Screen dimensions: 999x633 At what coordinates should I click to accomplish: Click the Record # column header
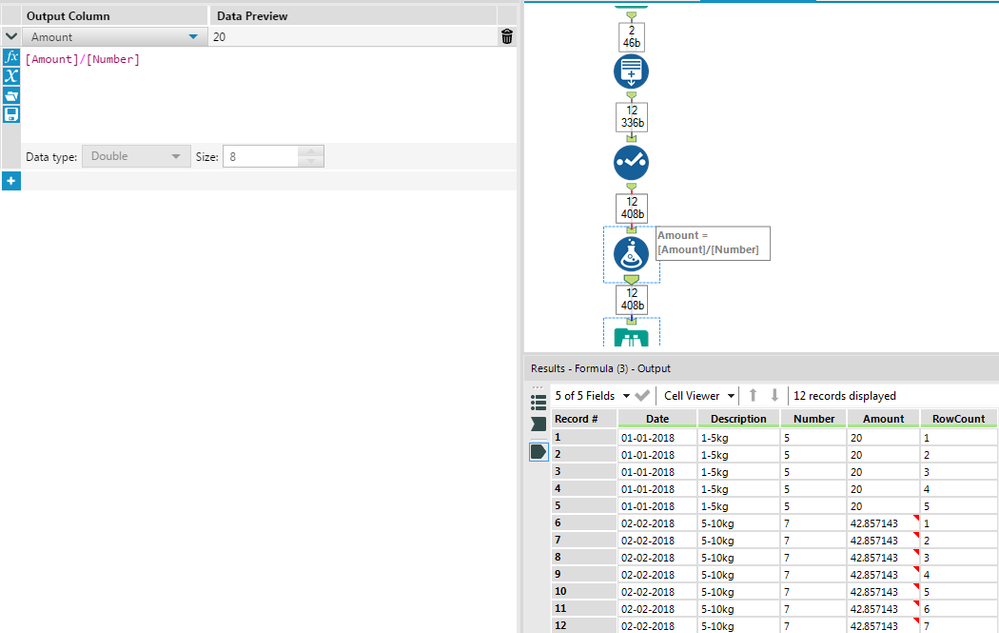tap(584, 418)
